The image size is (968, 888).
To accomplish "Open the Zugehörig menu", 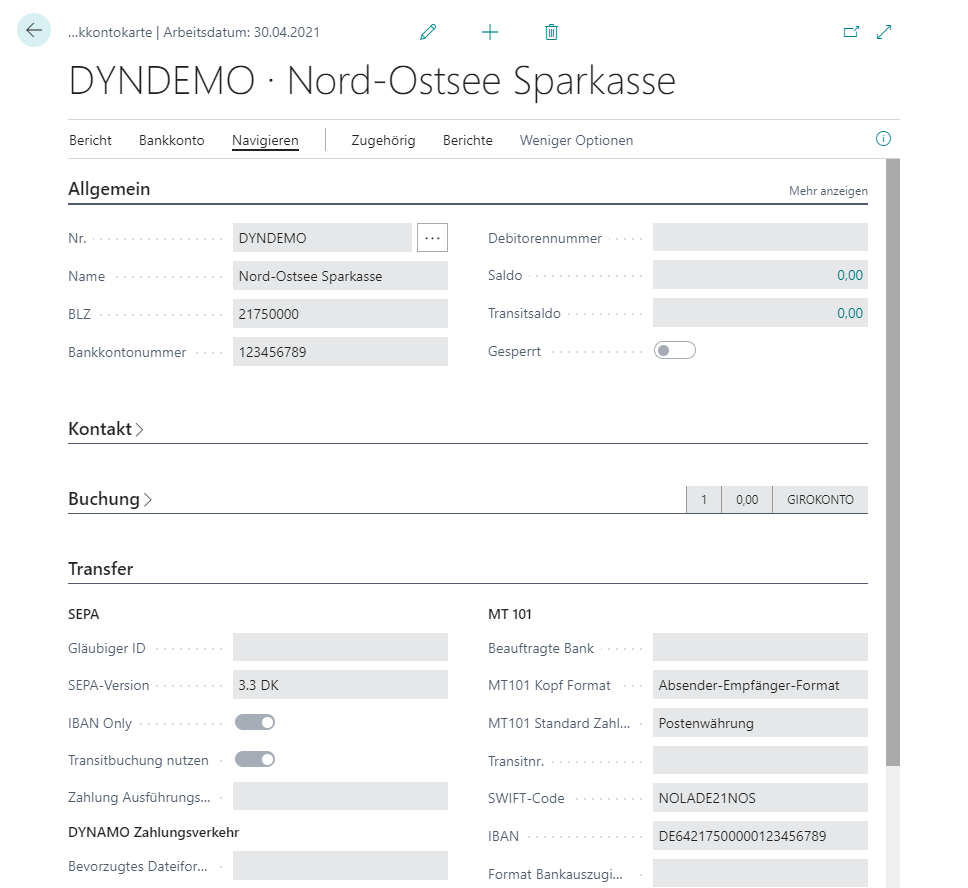I will (x=383, y=140).
